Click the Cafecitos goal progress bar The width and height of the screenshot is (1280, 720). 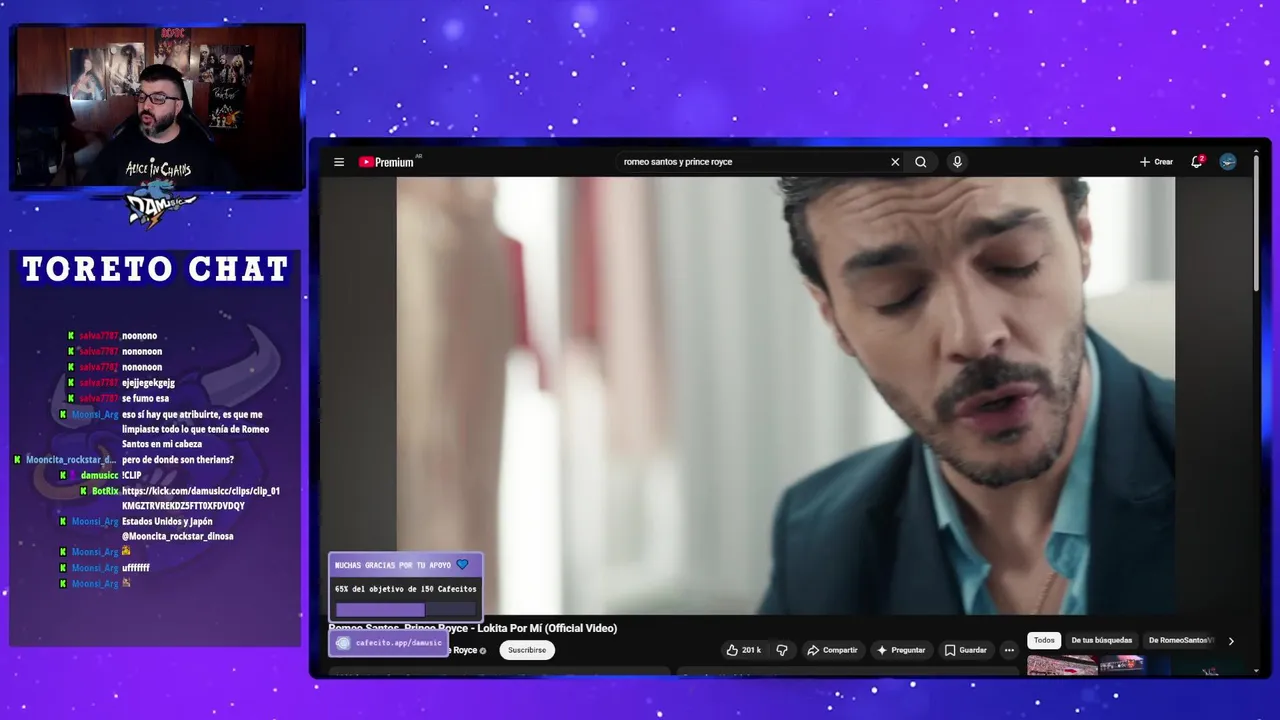[x=405, y=609]
